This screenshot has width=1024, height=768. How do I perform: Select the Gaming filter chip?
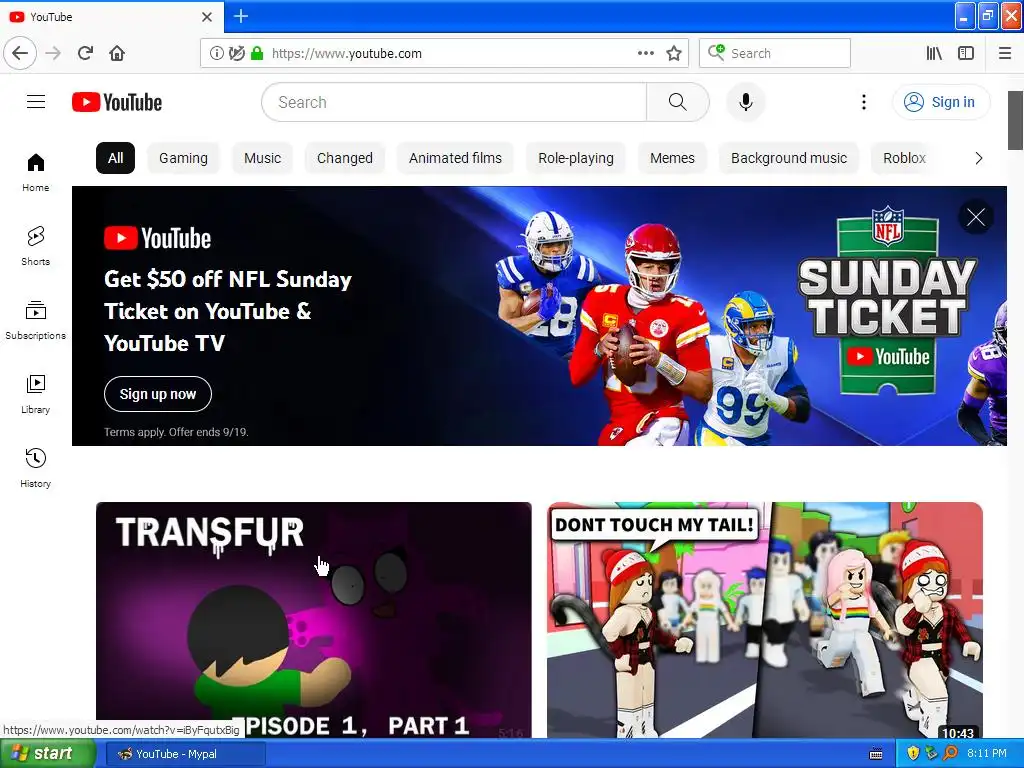coord(184,158)
